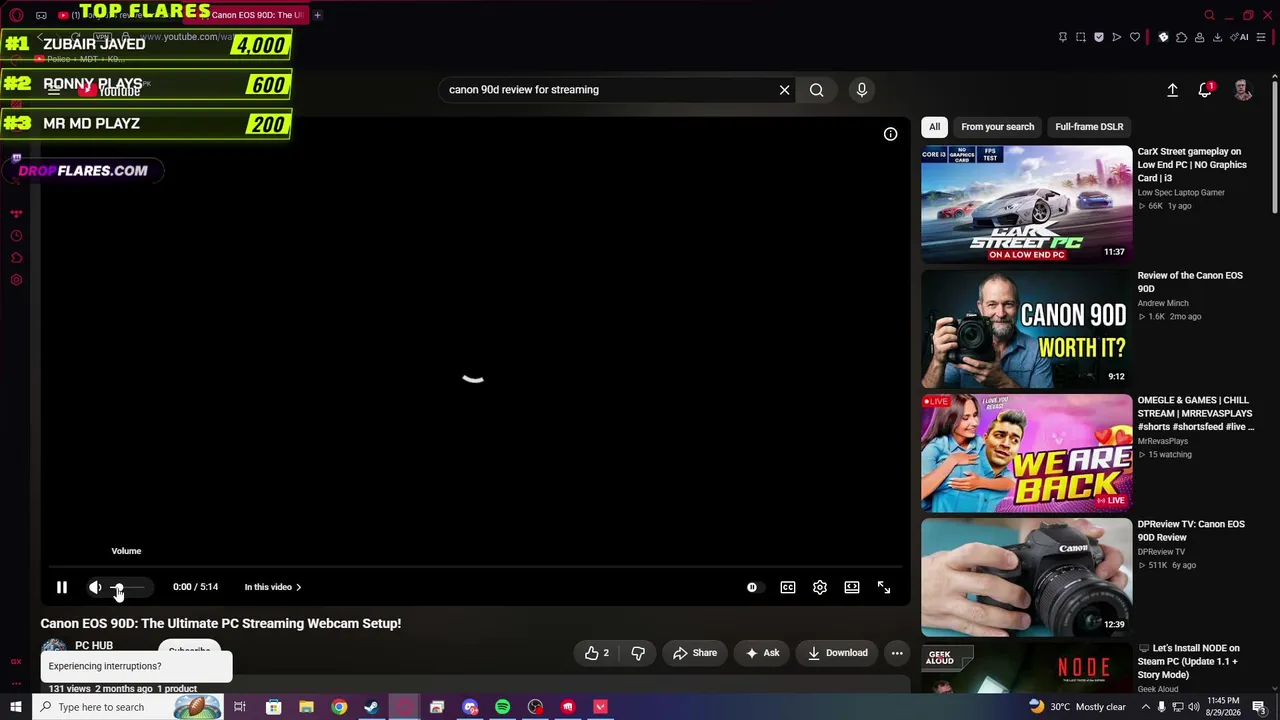1280x720 pixels.
Task: Adjust the volume slider handle
Action: click(118, 587)
